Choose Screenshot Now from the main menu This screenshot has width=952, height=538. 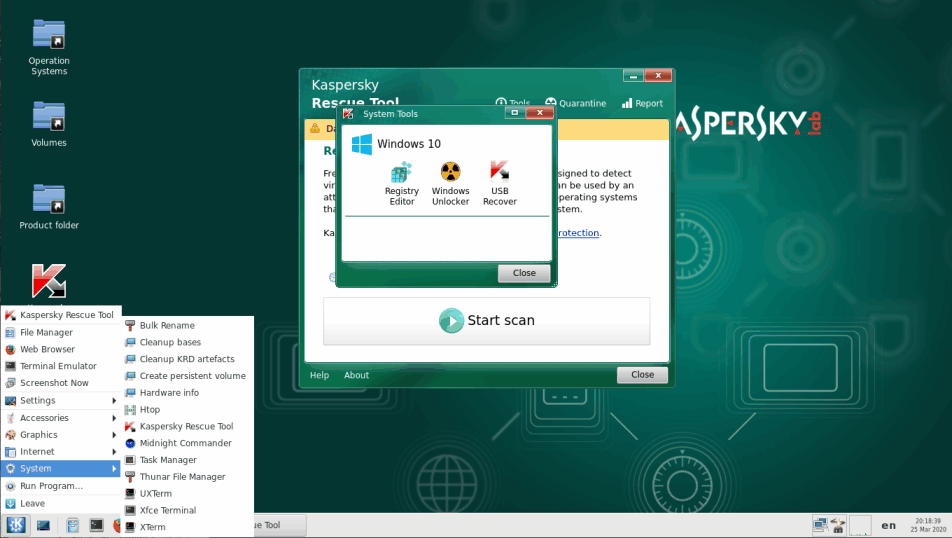[x=61, y=383]
